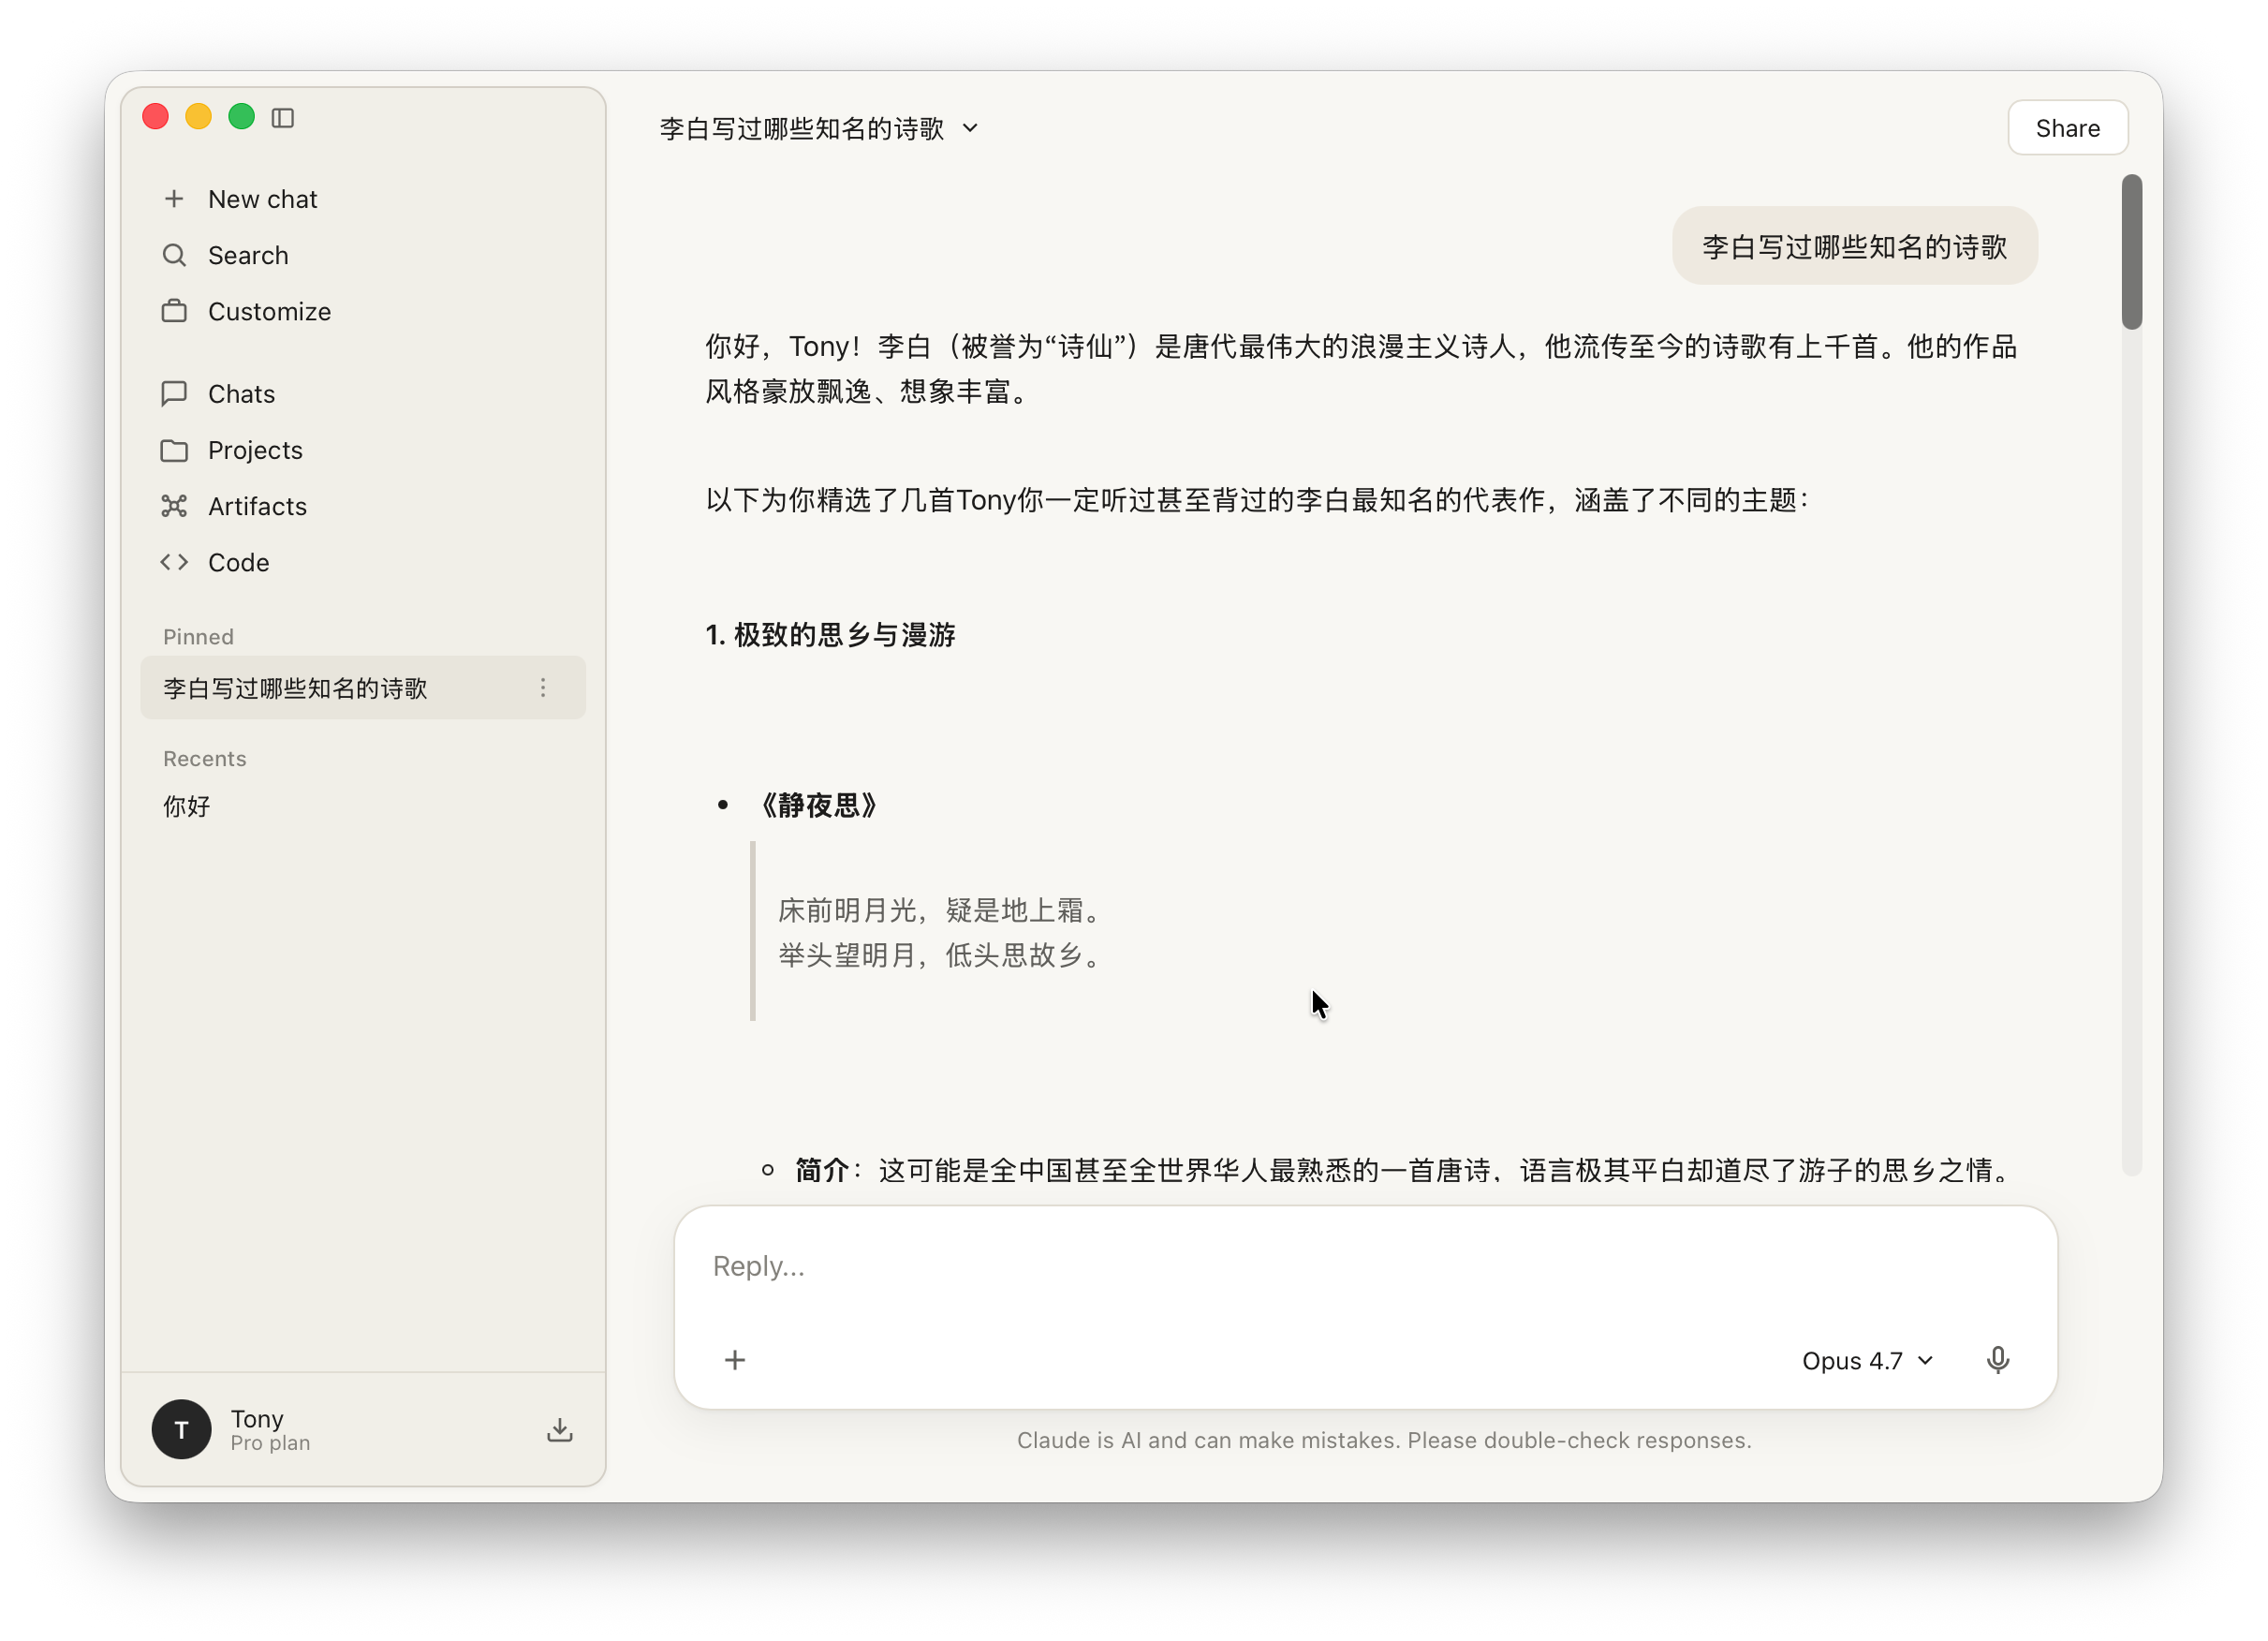Go to Chats list

(241, 394)
